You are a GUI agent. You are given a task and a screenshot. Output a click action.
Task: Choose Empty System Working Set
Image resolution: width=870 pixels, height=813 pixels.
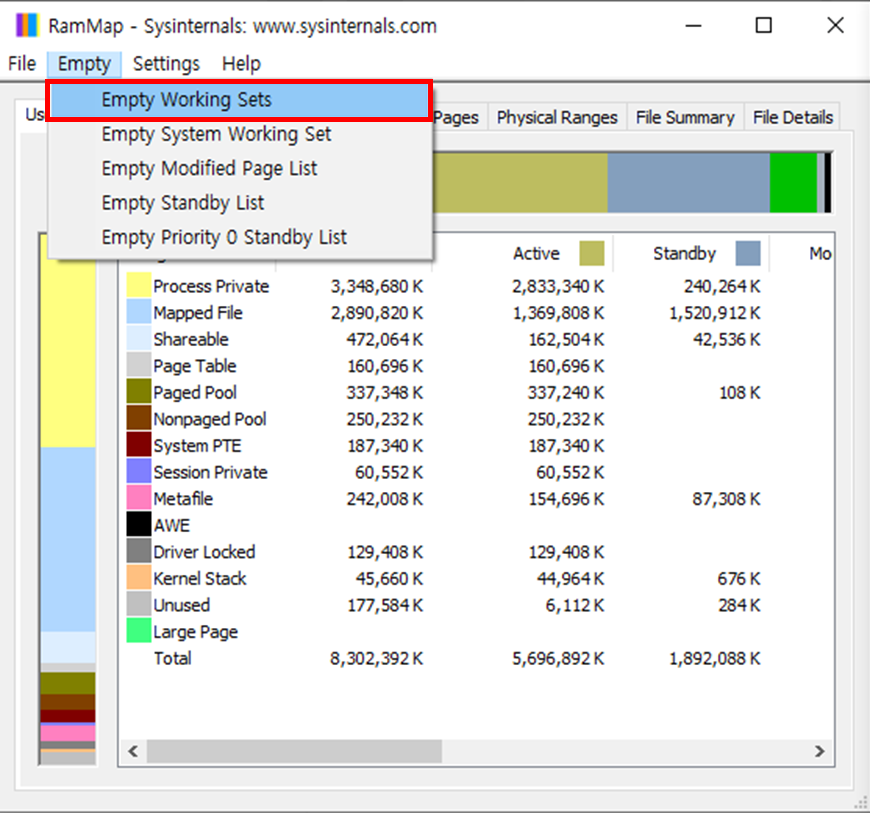pos(239,134)
